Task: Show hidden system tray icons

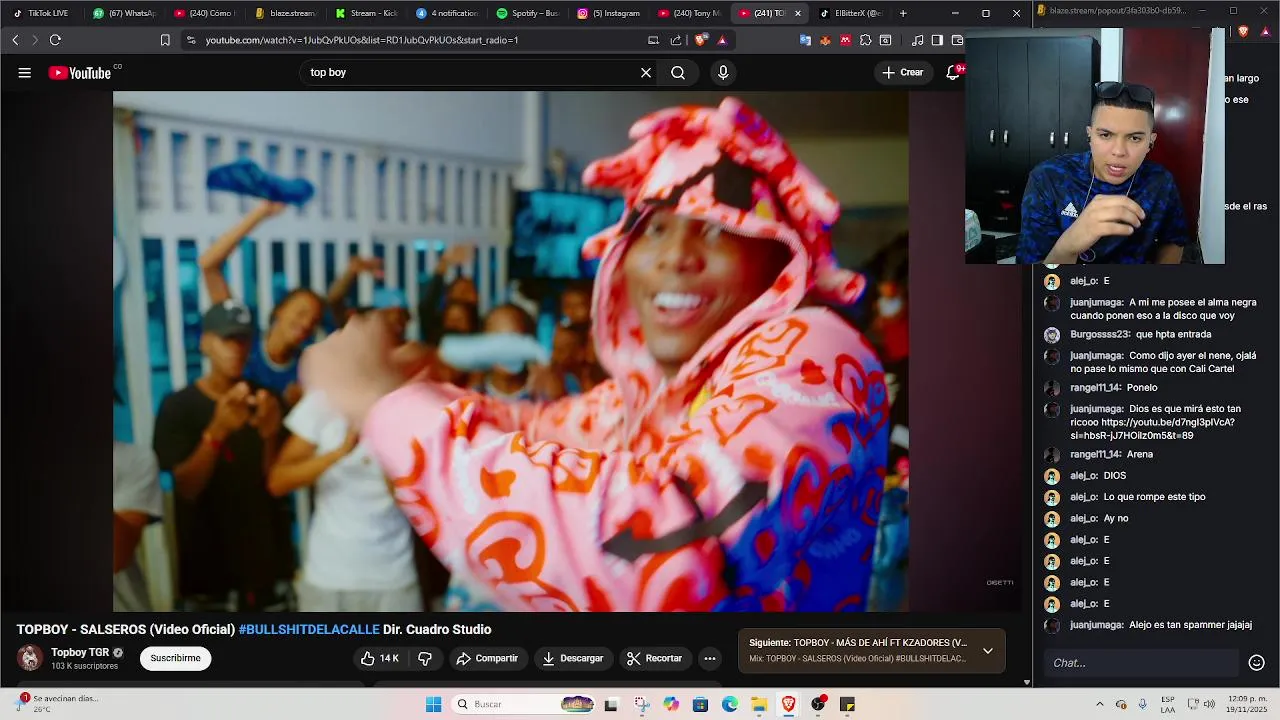Action: click(x=1099, y=704)
